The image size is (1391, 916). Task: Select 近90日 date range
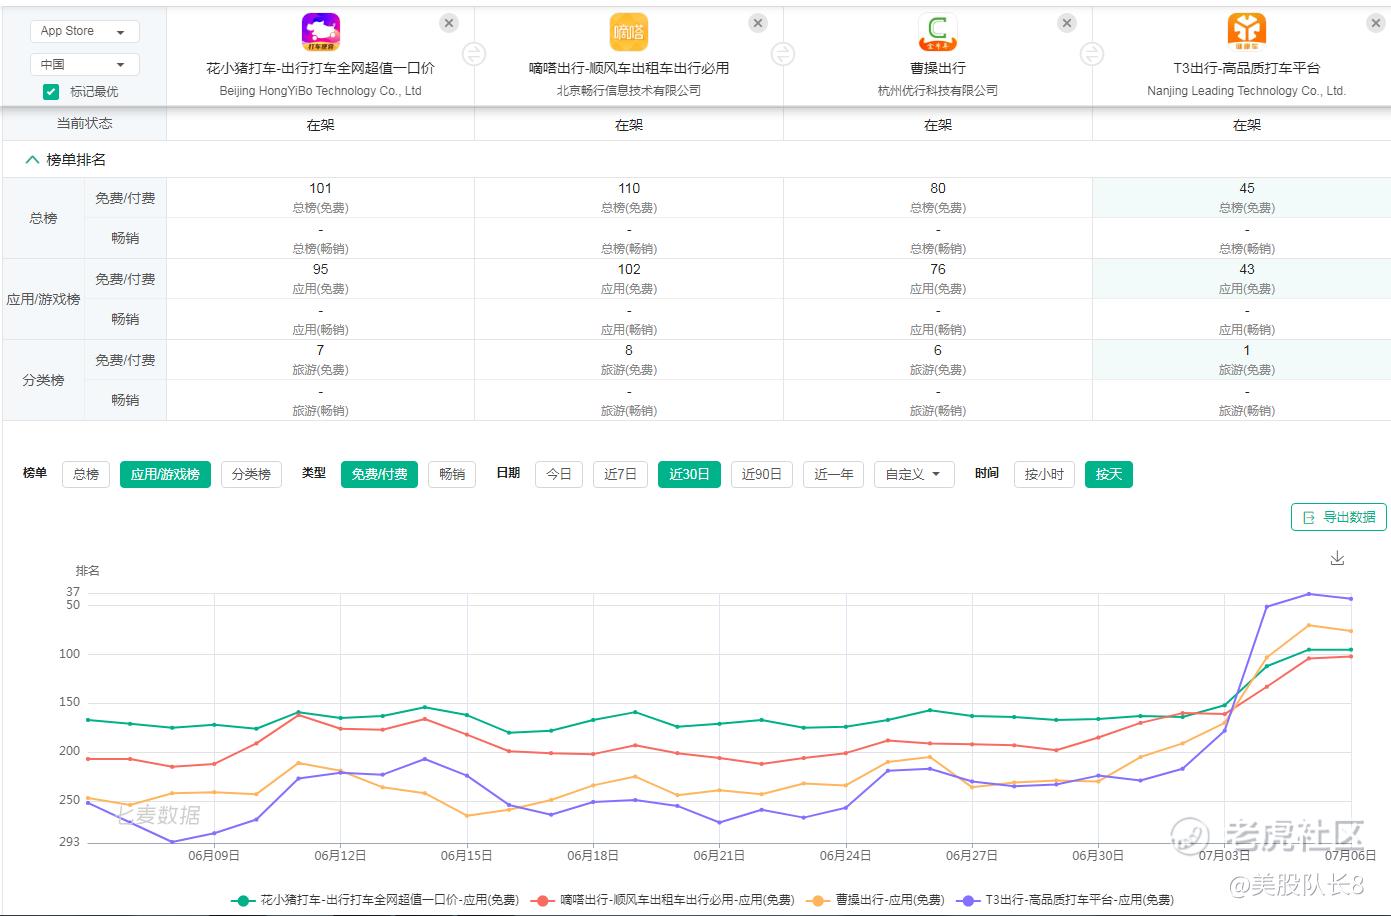coord(761,474)
